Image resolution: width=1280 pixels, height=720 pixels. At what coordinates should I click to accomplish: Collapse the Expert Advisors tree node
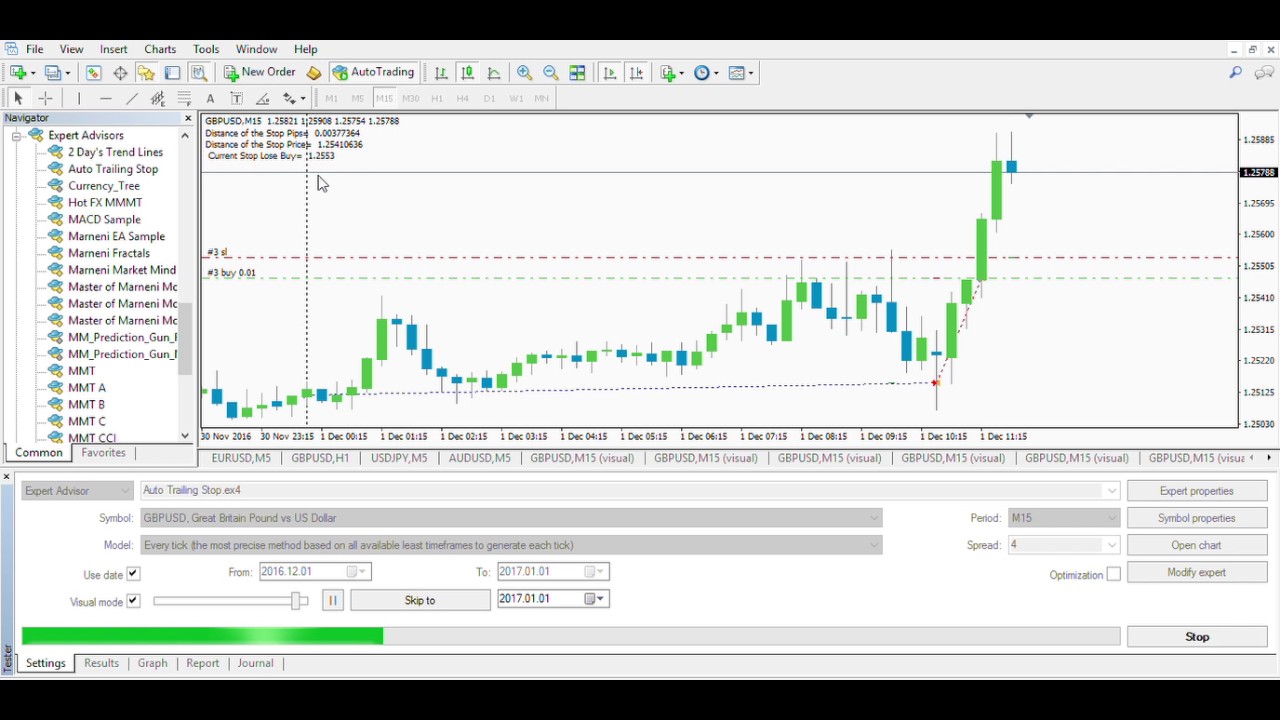(17, 136)
